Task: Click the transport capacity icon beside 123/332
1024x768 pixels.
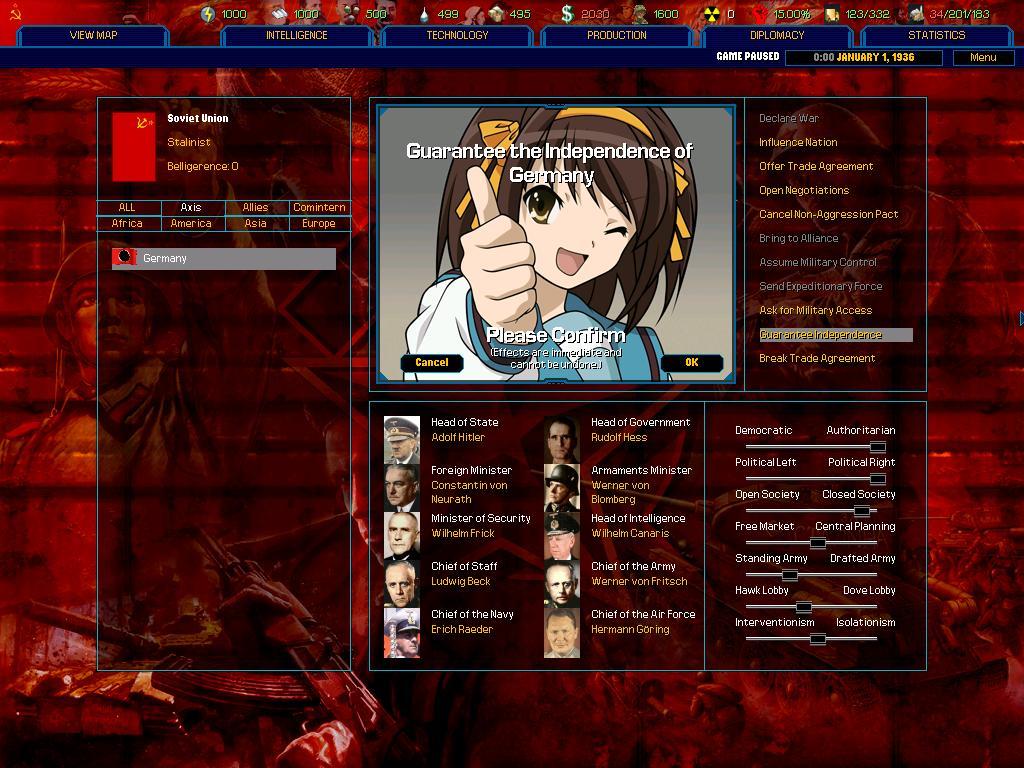Action: click(x=832, y=14)
